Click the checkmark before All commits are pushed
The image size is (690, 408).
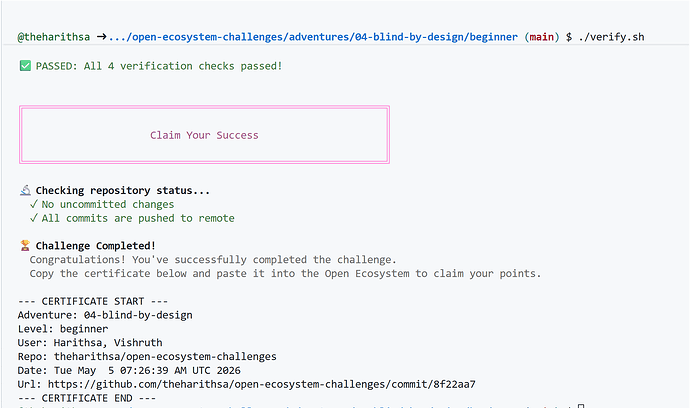tap(34, 218)
